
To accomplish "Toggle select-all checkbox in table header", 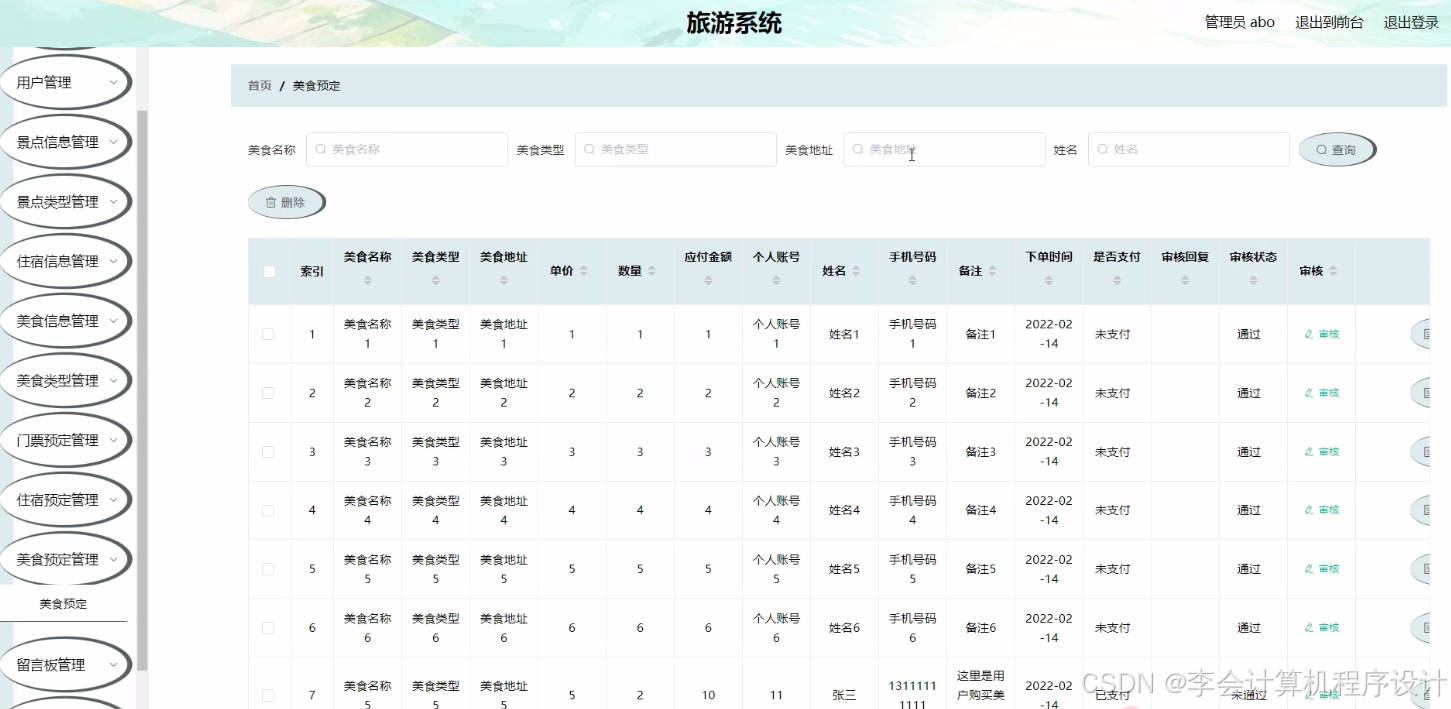I will point(269,271).
